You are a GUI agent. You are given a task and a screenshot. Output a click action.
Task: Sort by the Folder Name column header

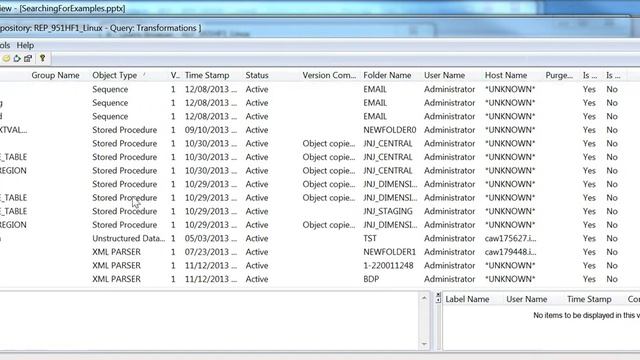point(387,76)
